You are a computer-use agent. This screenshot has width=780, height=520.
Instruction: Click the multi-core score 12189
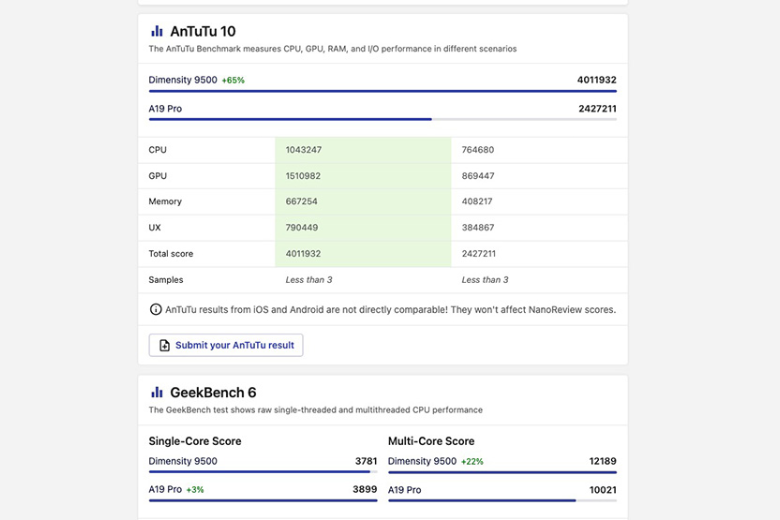(603, 461)
